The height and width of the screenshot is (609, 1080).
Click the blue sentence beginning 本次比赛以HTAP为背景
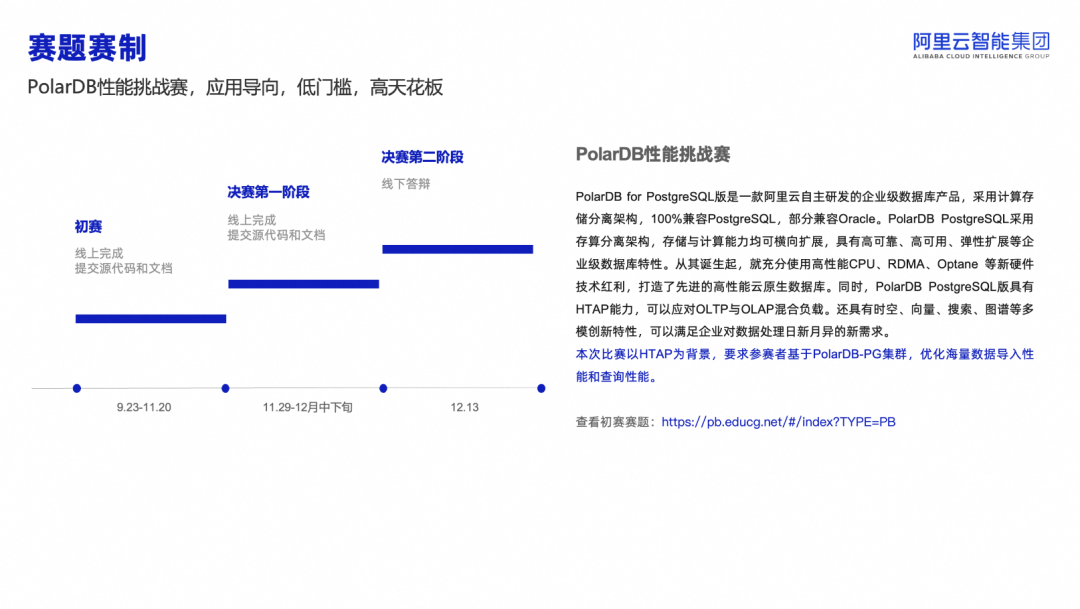click(x=804, y=365)
